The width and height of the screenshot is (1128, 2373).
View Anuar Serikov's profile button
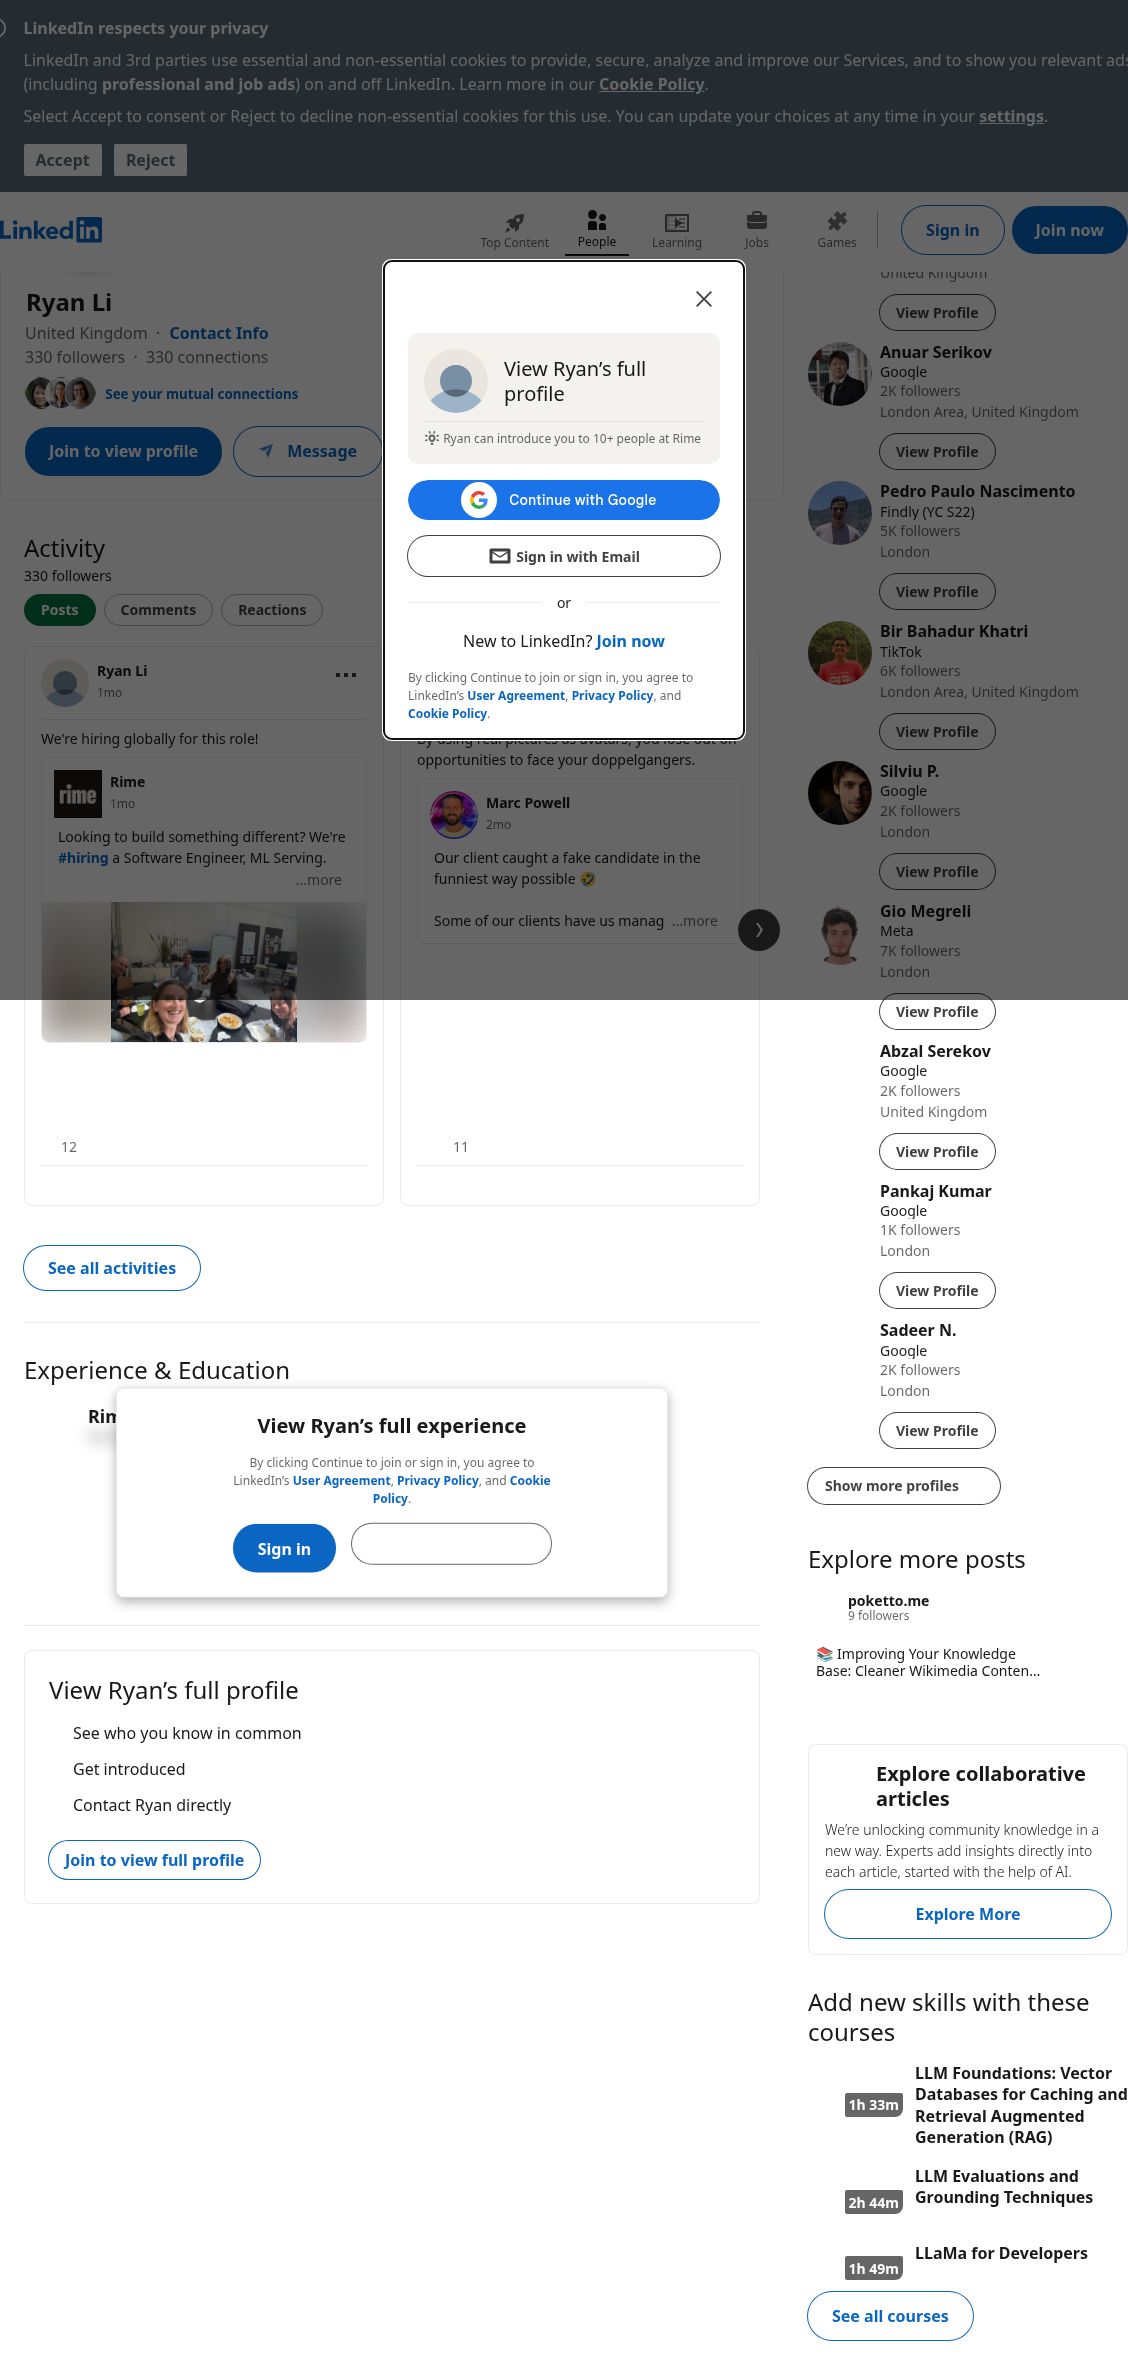937,452
